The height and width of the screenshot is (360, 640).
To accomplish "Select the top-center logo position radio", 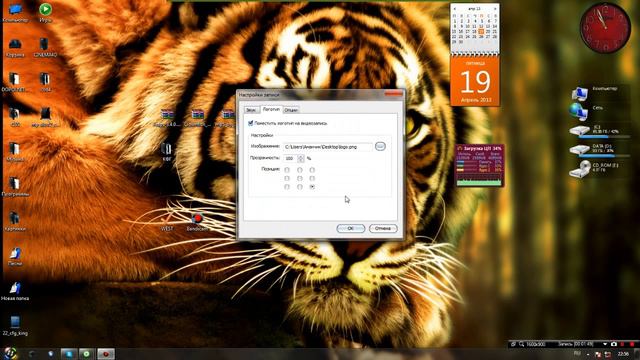I will tap(300, 170).
